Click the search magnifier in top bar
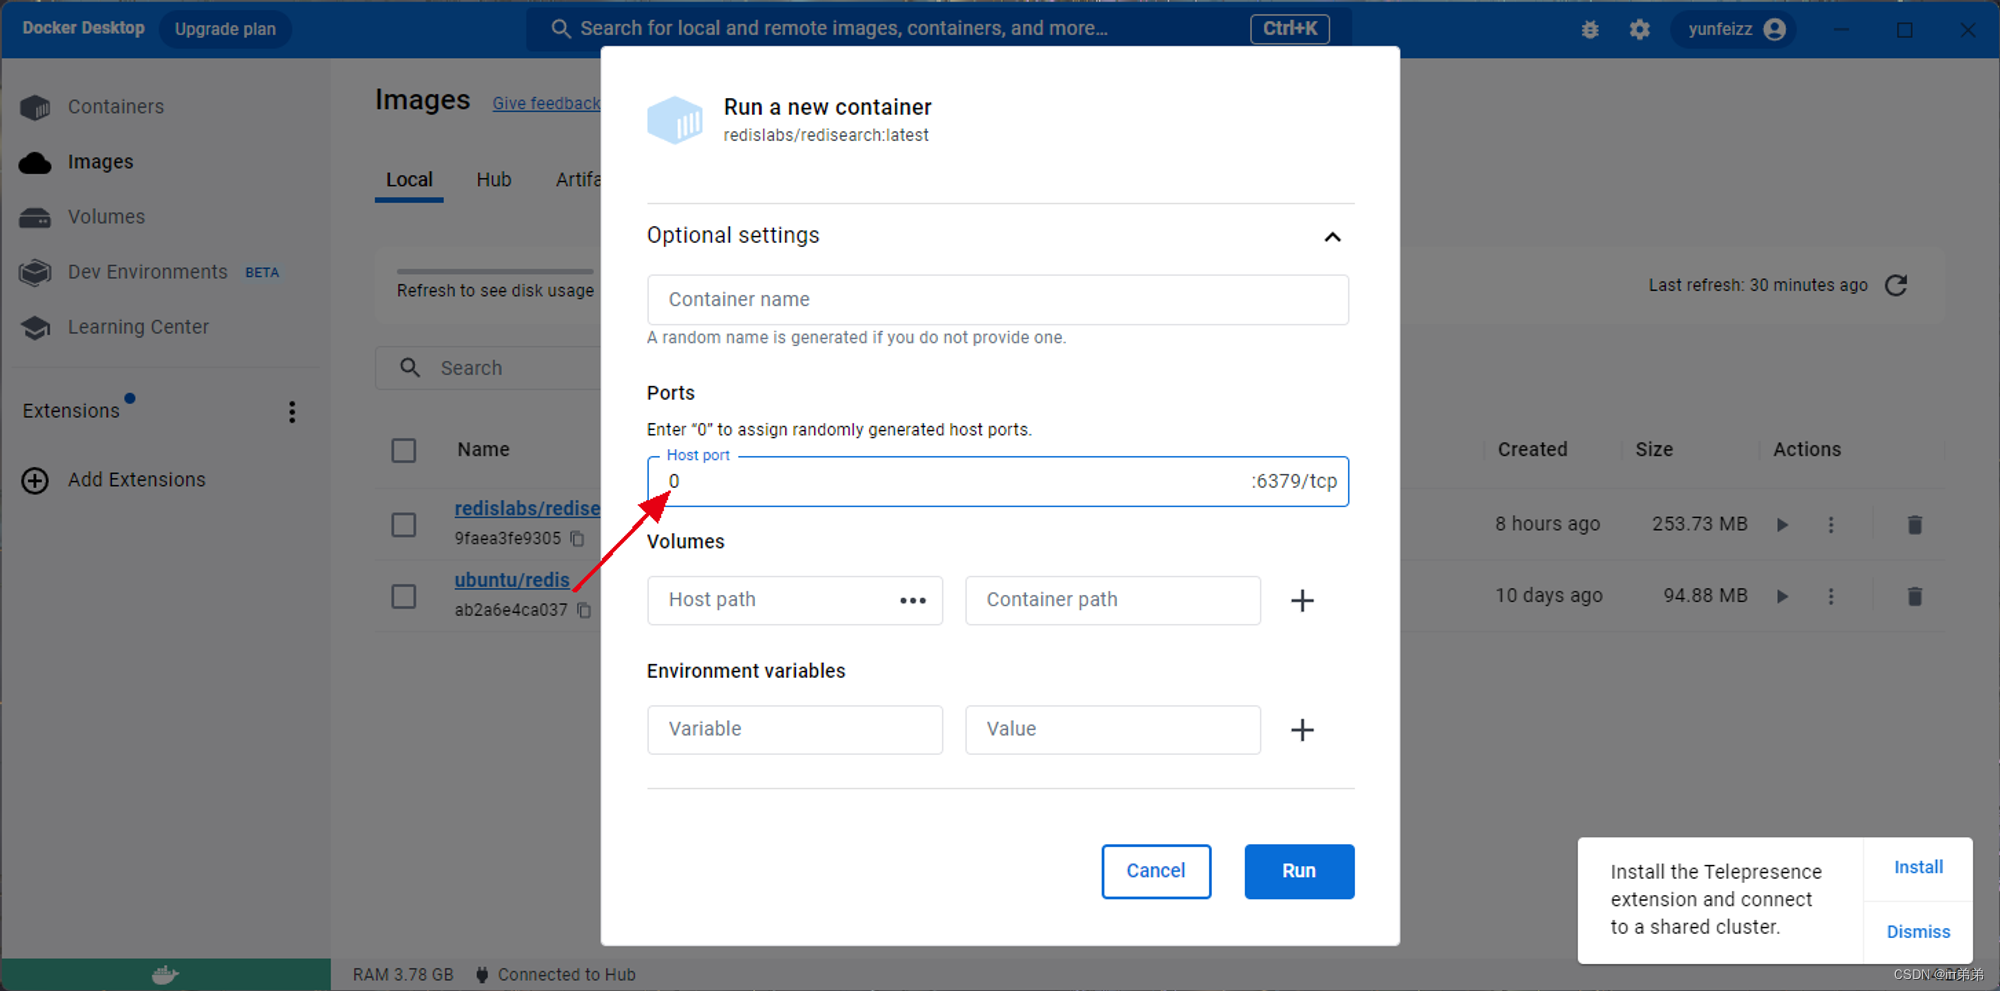Viewport: 2000px width, 991px height. coord(561,29)
